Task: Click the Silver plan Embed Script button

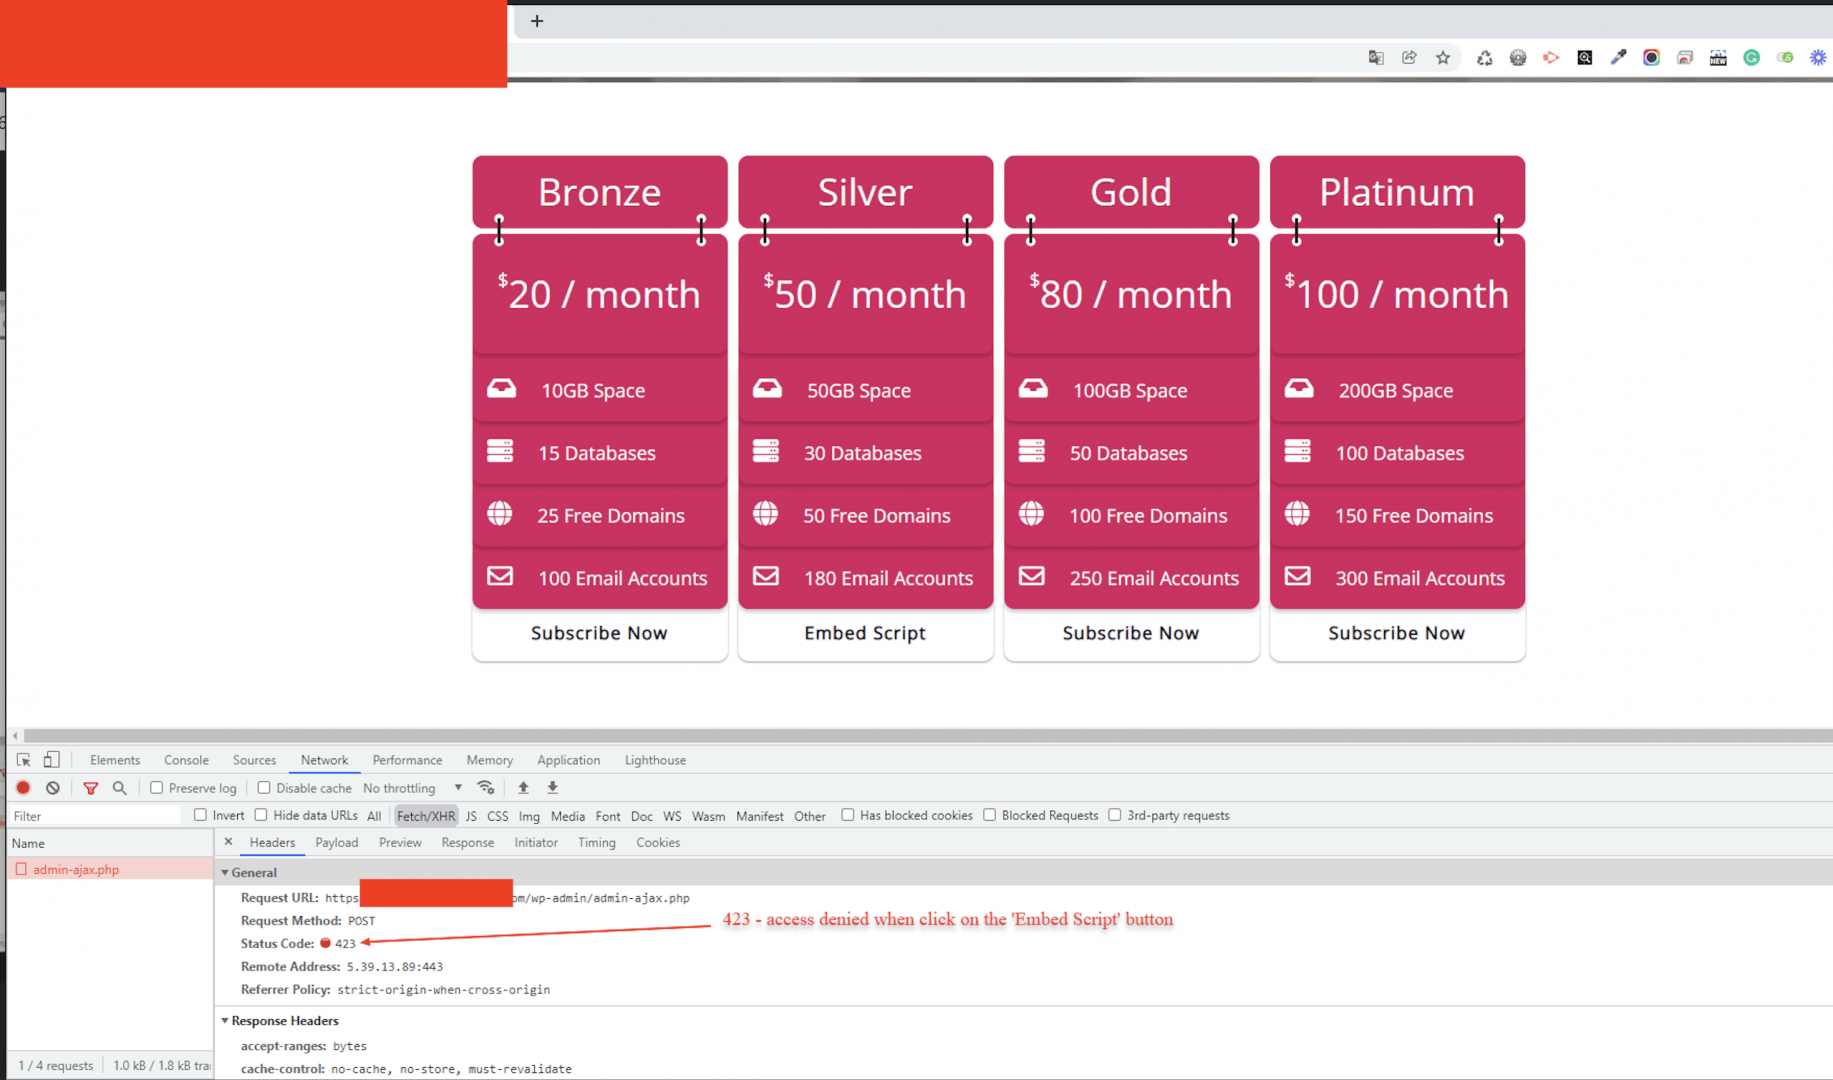Action: pos(865,633)
